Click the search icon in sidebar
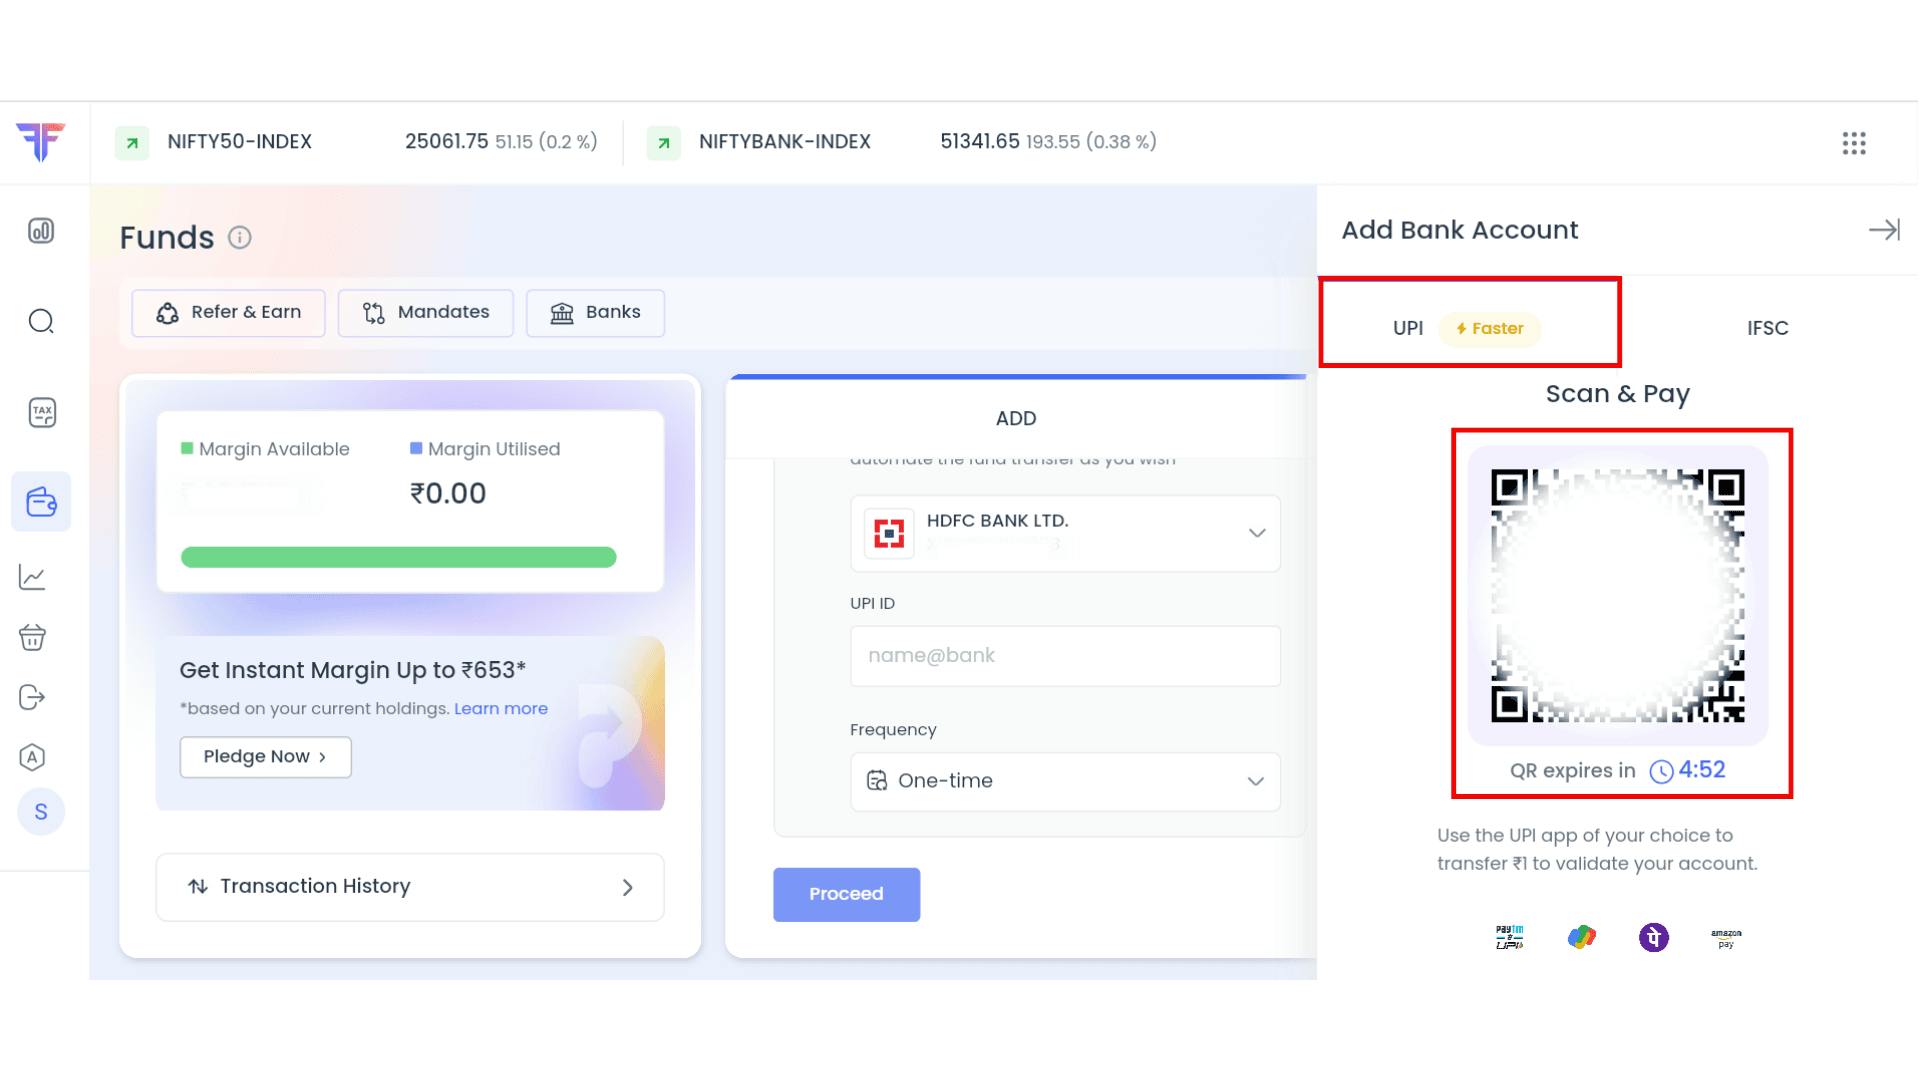This screenshot has height=1080, width=1920. pos(41,321)
